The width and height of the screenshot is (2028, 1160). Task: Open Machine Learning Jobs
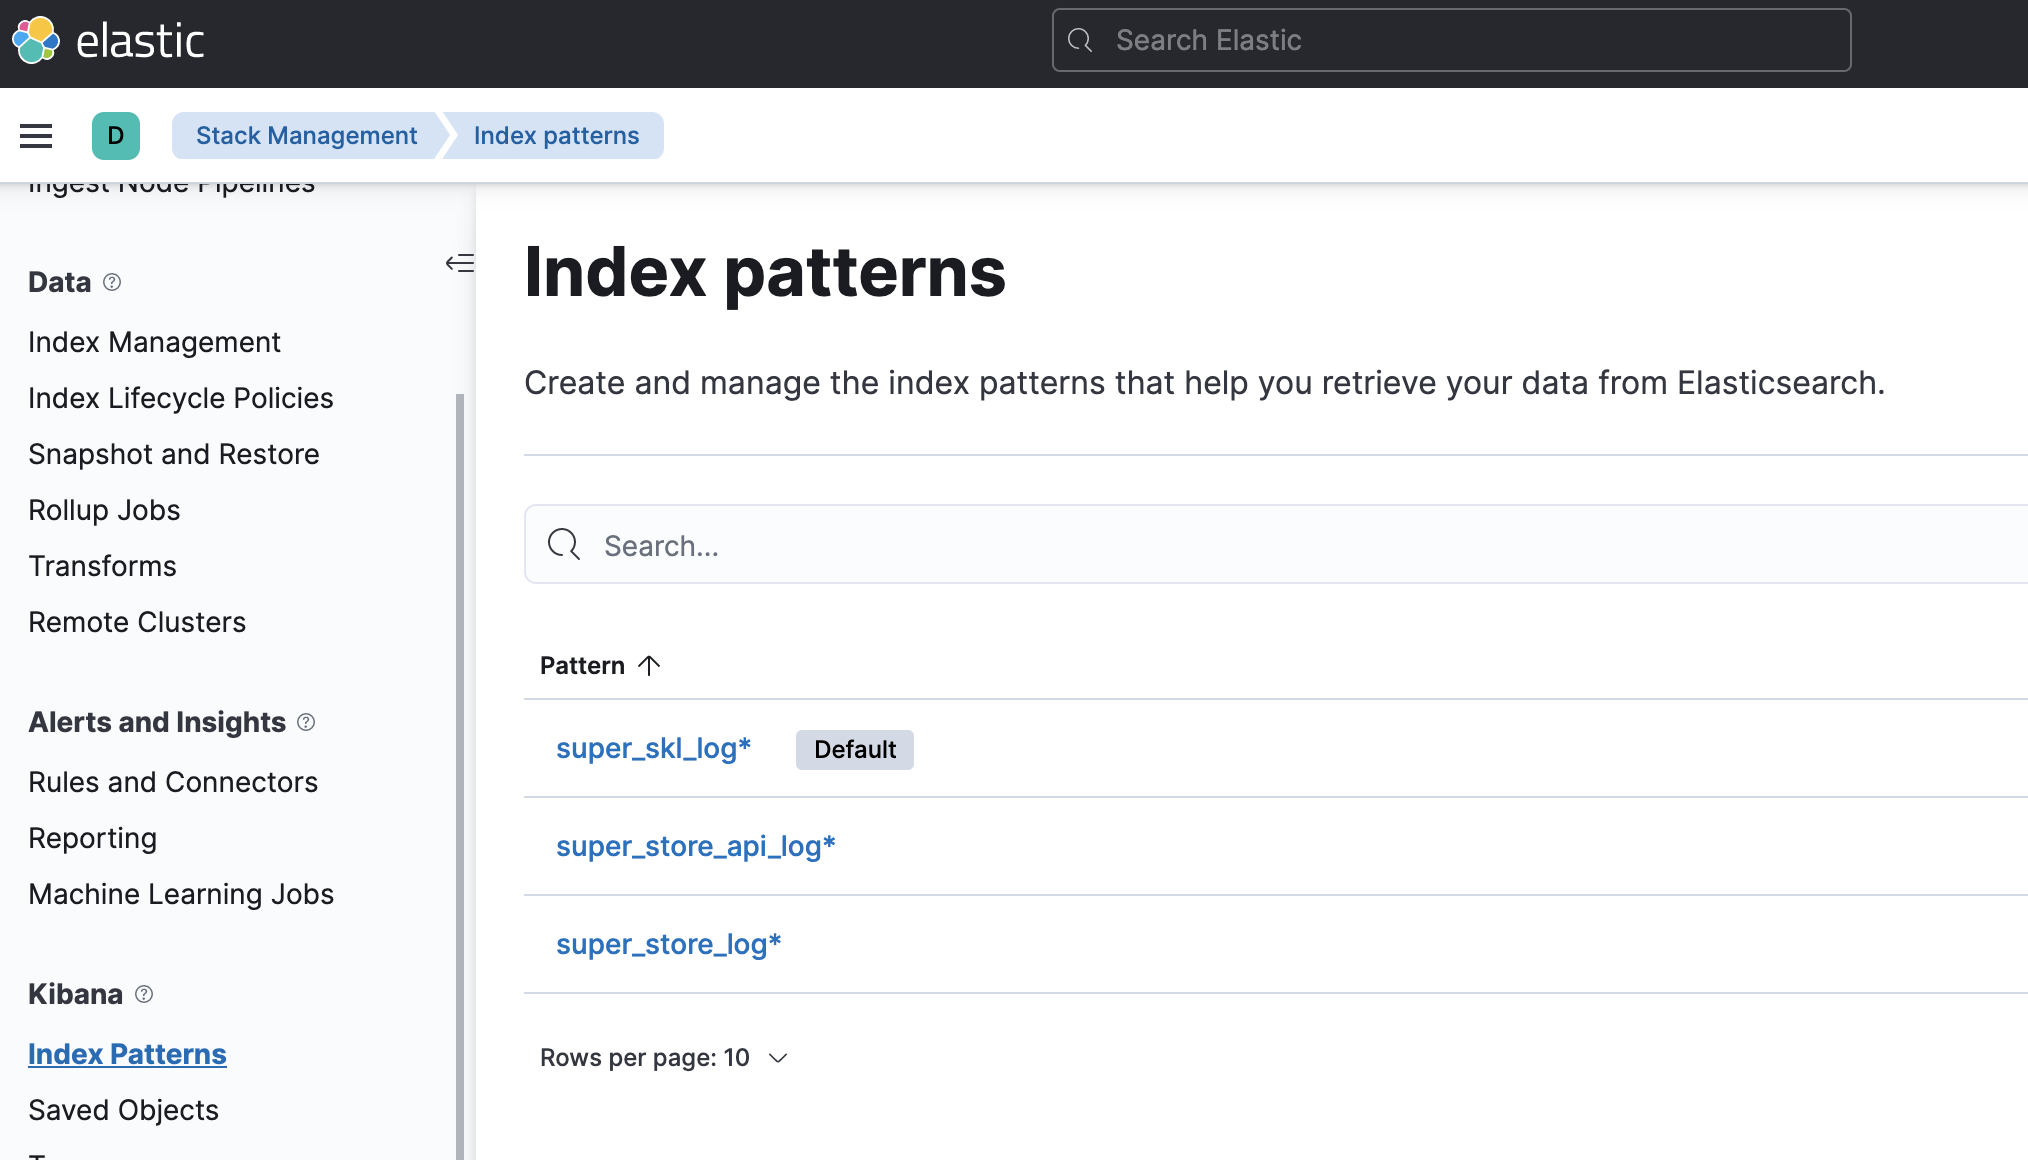coord(181,894)
